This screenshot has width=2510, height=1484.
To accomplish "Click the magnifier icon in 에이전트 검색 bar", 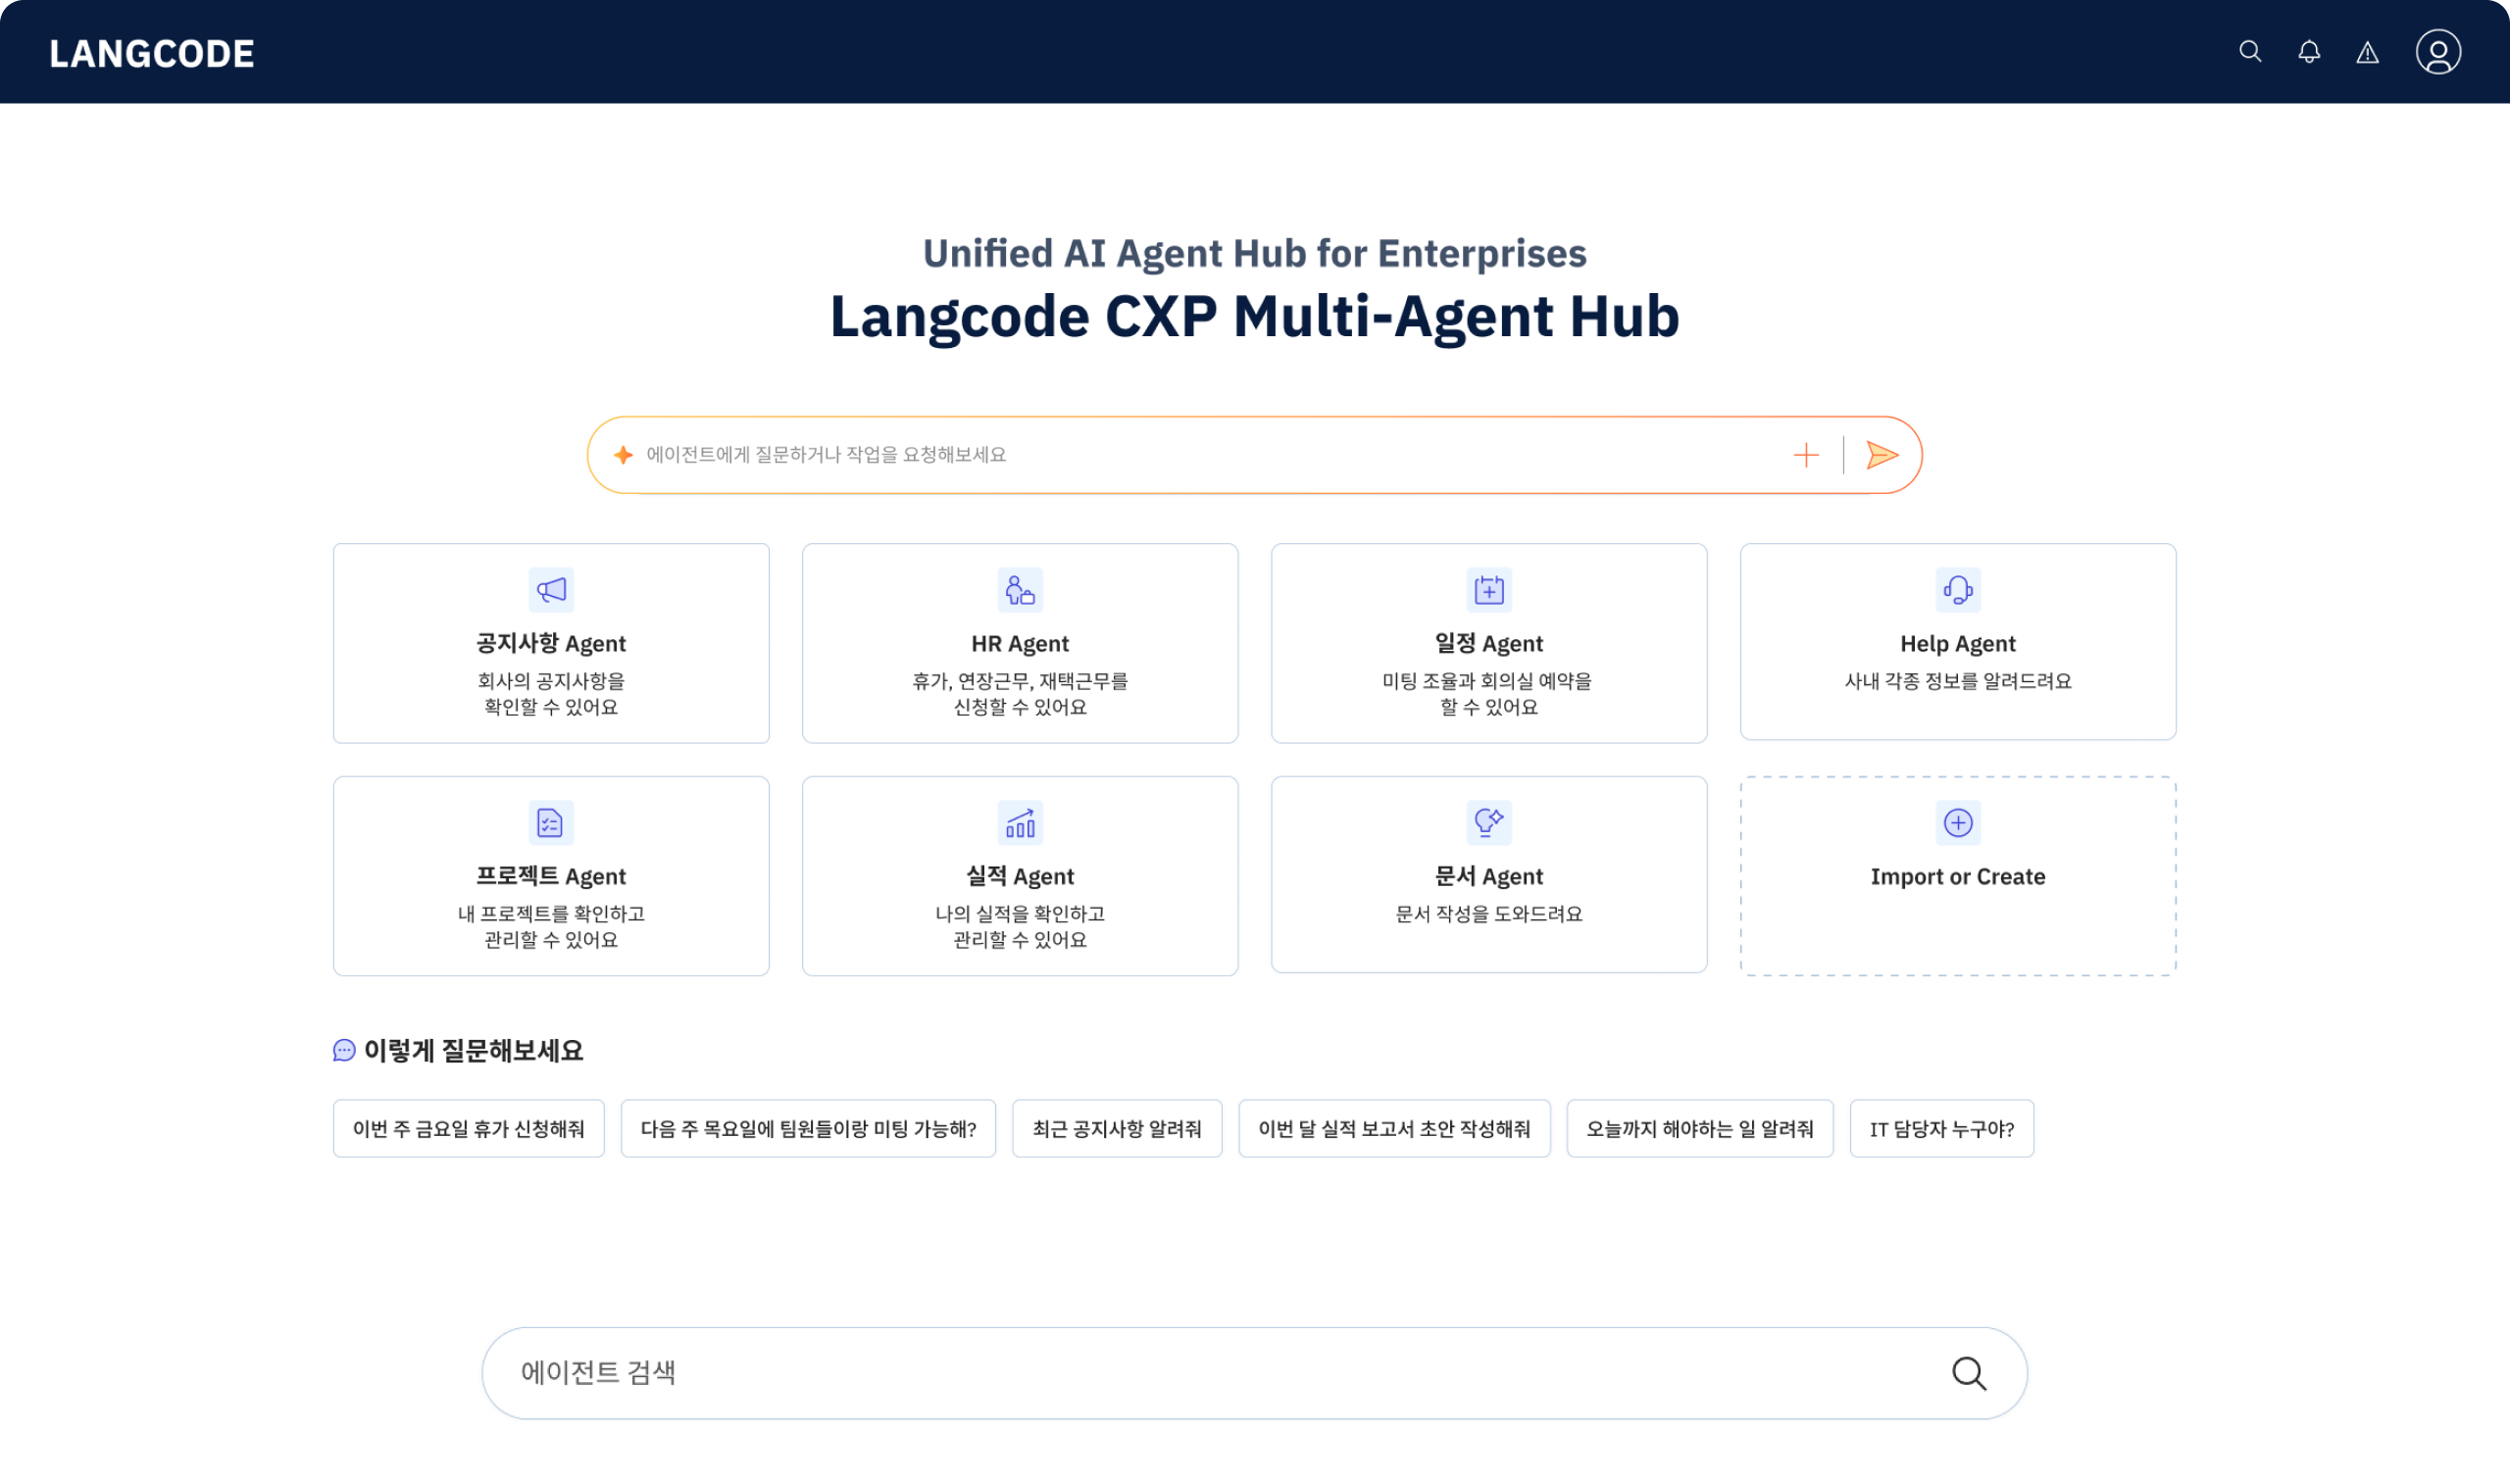I will pos(1969,1374).
